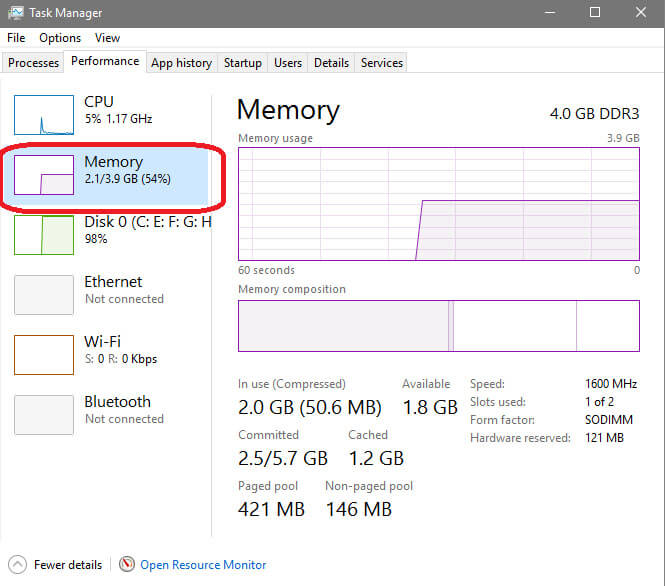Click the Memory composition bar

(438, 326)
